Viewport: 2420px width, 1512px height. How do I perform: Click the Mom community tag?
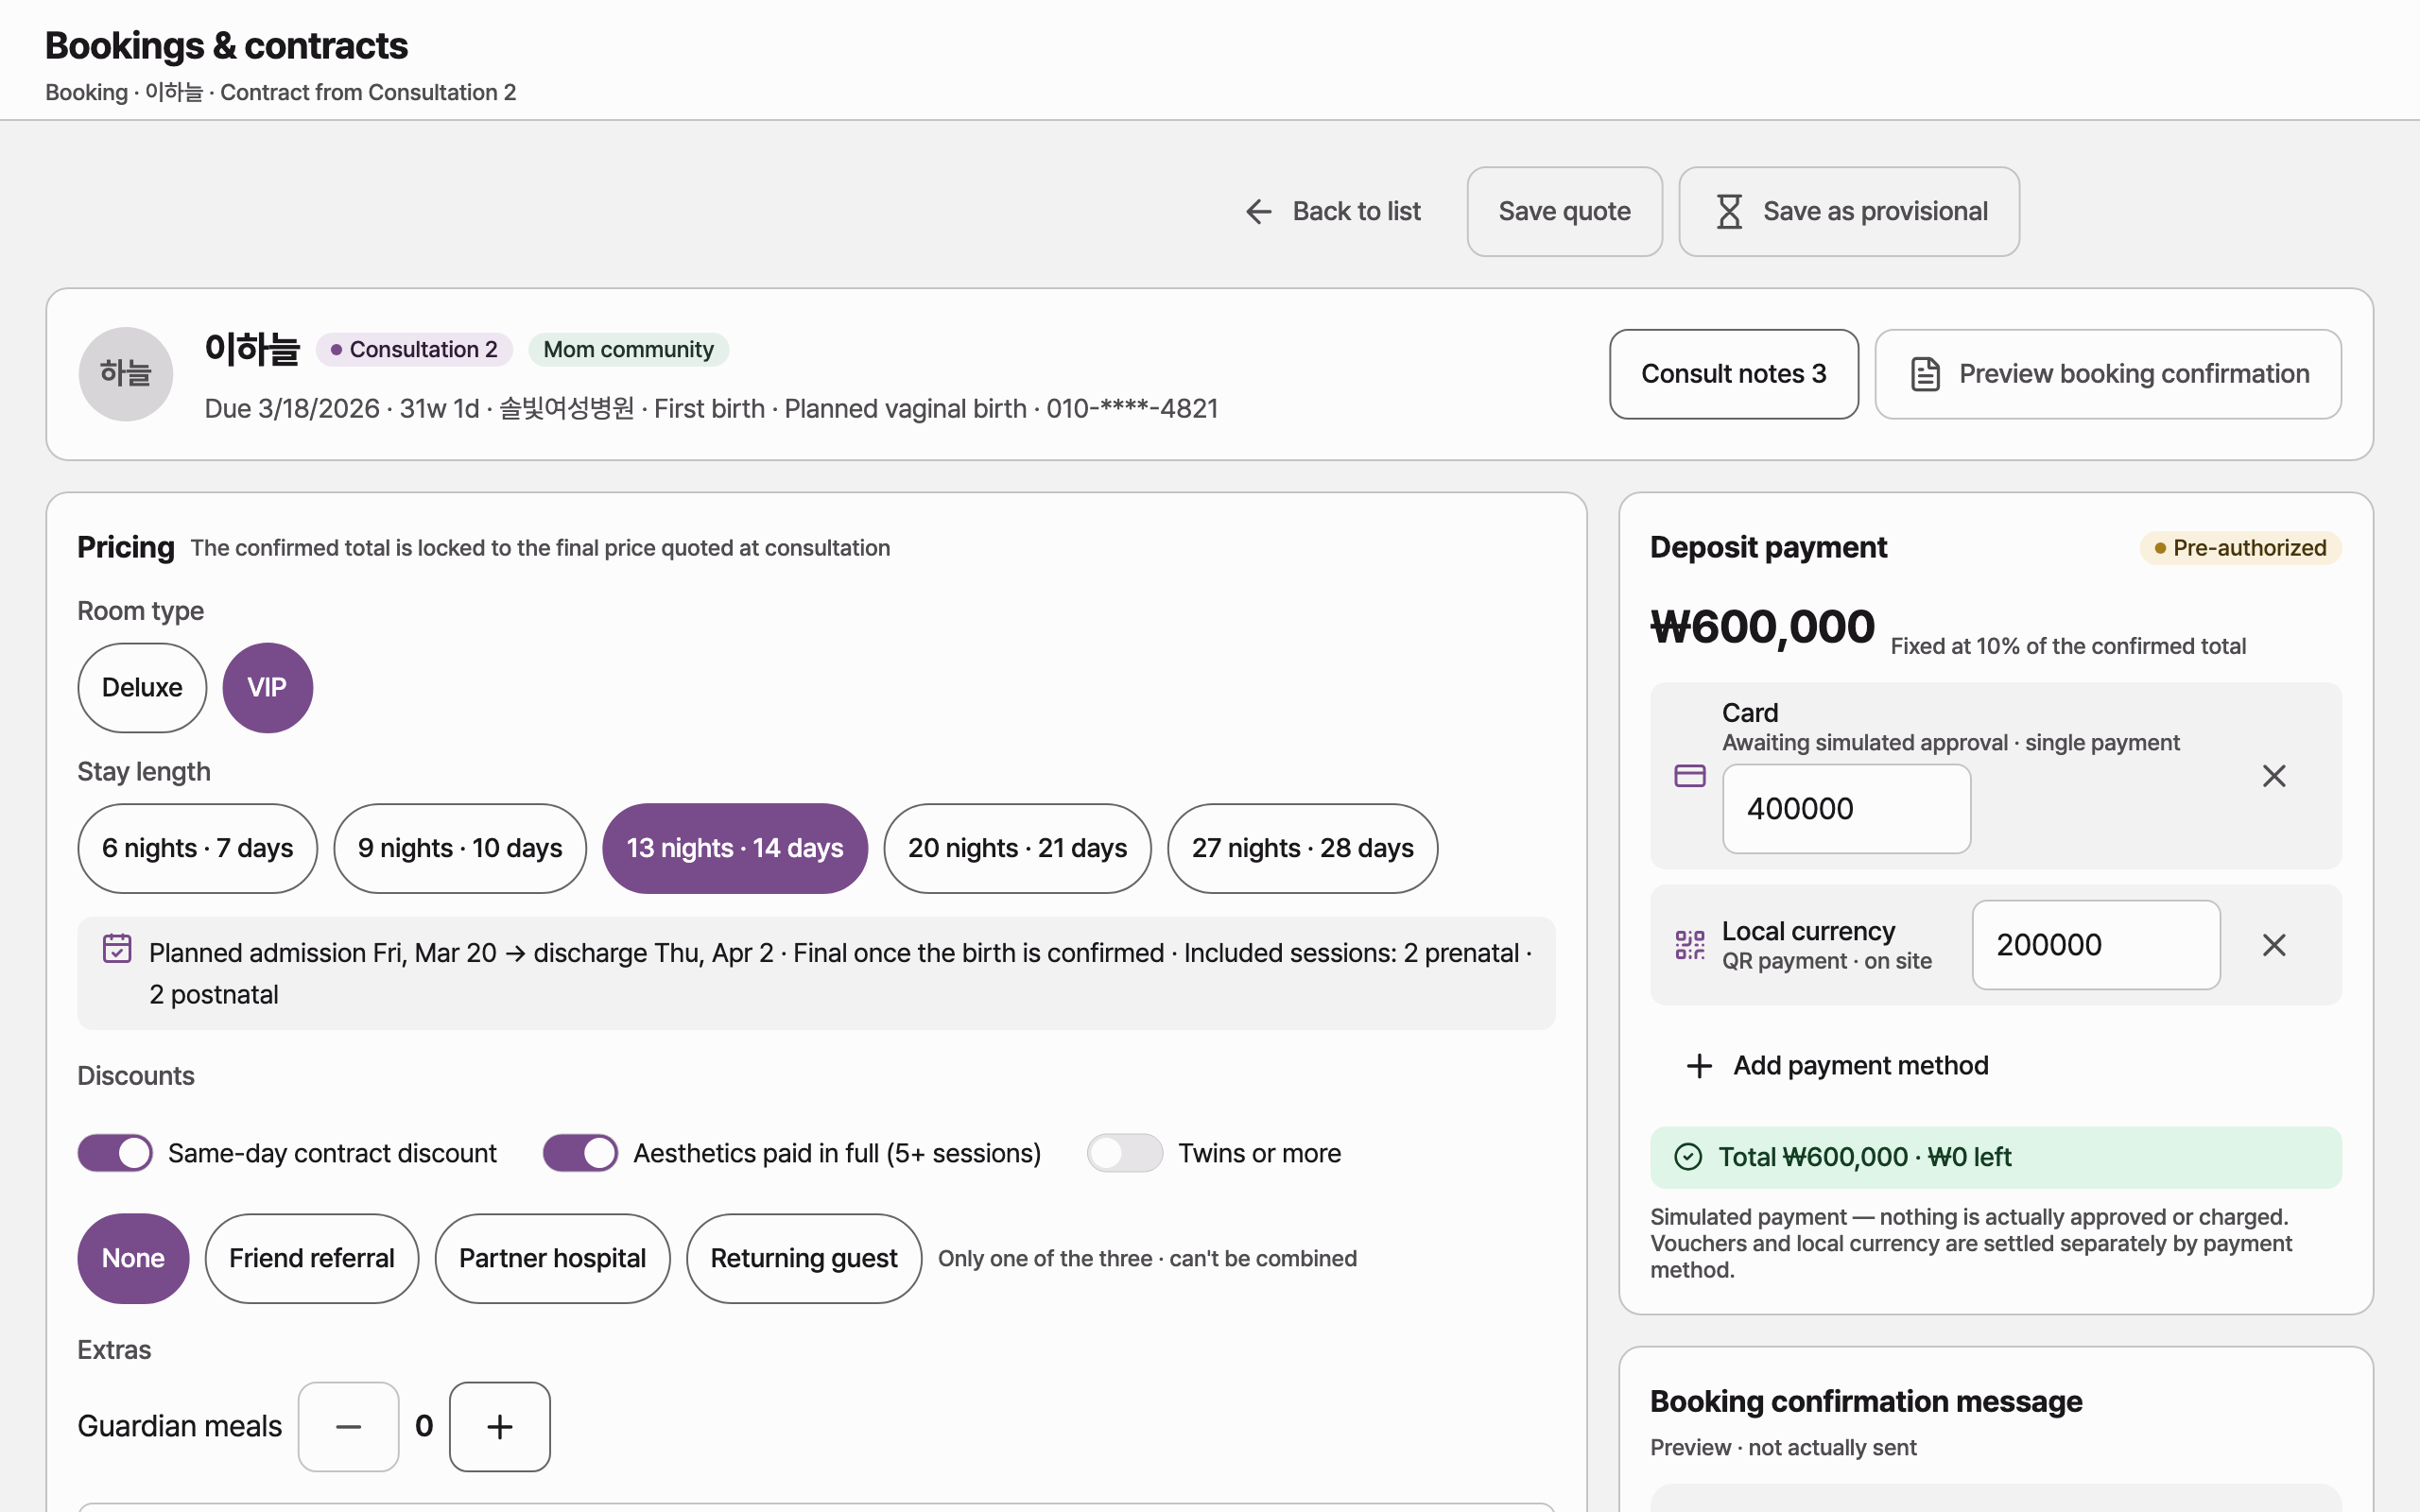pos(628,350)
